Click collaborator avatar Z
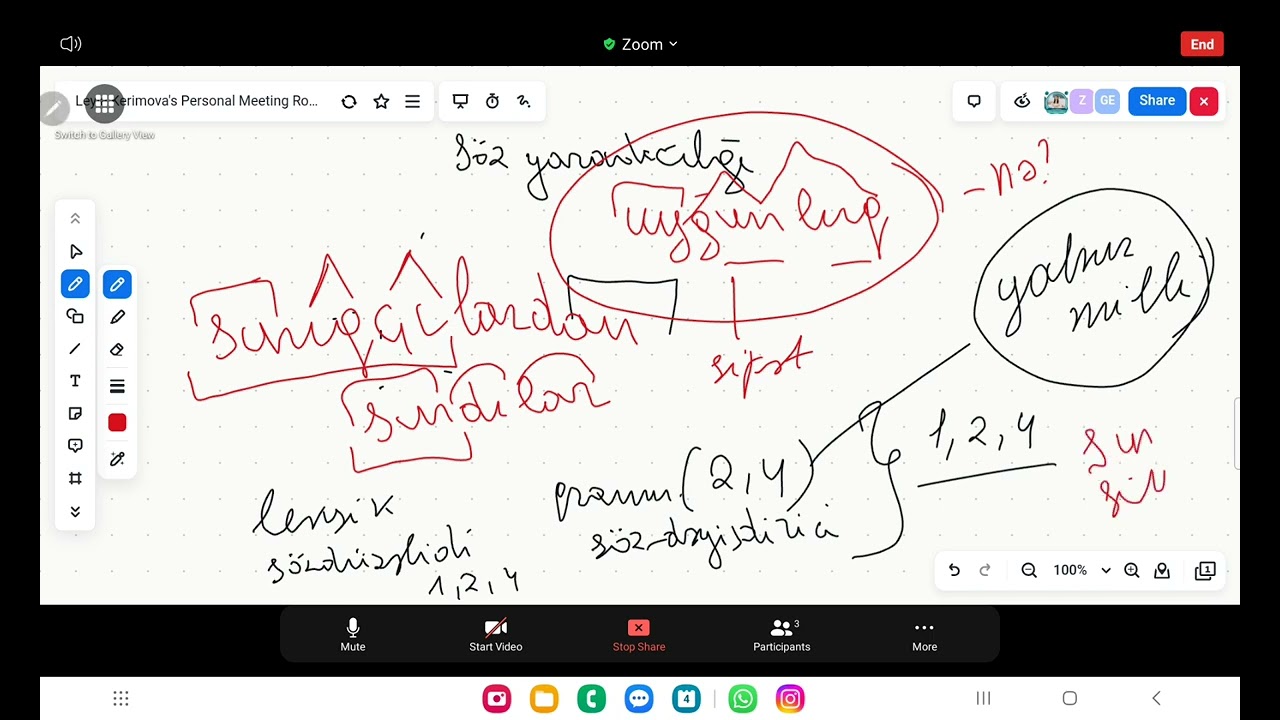The height and width of the screenshot is (720, 1280). 1081,101
